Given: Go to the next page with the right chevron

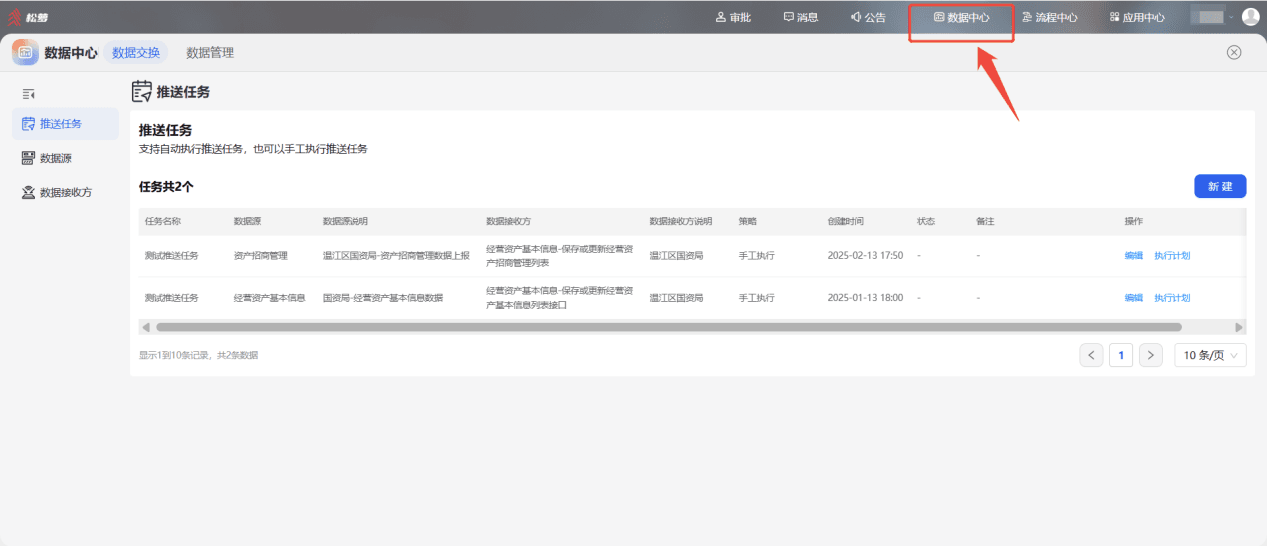Looking at the screenshot, I should [x=1151, y=355].
